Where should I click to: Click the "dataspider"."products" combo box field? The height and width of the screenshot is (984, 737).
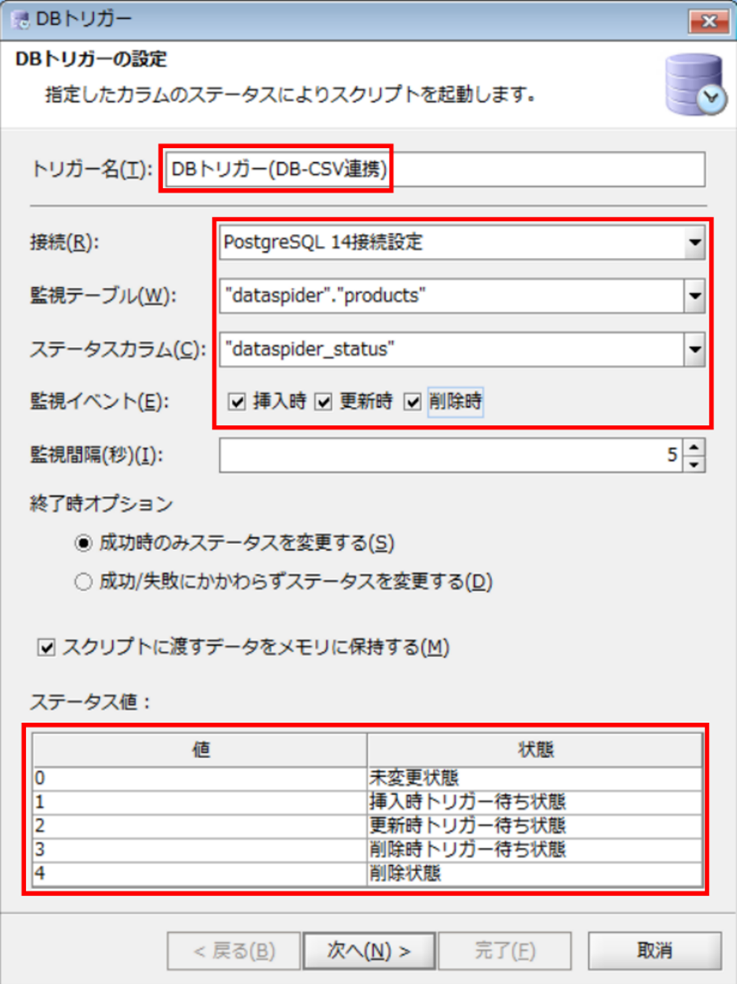(461, 296)
